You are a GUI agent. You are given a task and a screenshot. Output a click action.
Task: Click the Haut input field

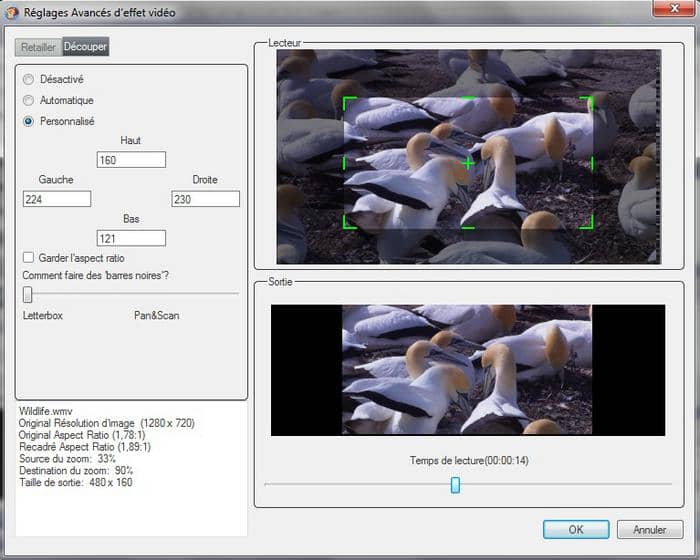[131, 160]
